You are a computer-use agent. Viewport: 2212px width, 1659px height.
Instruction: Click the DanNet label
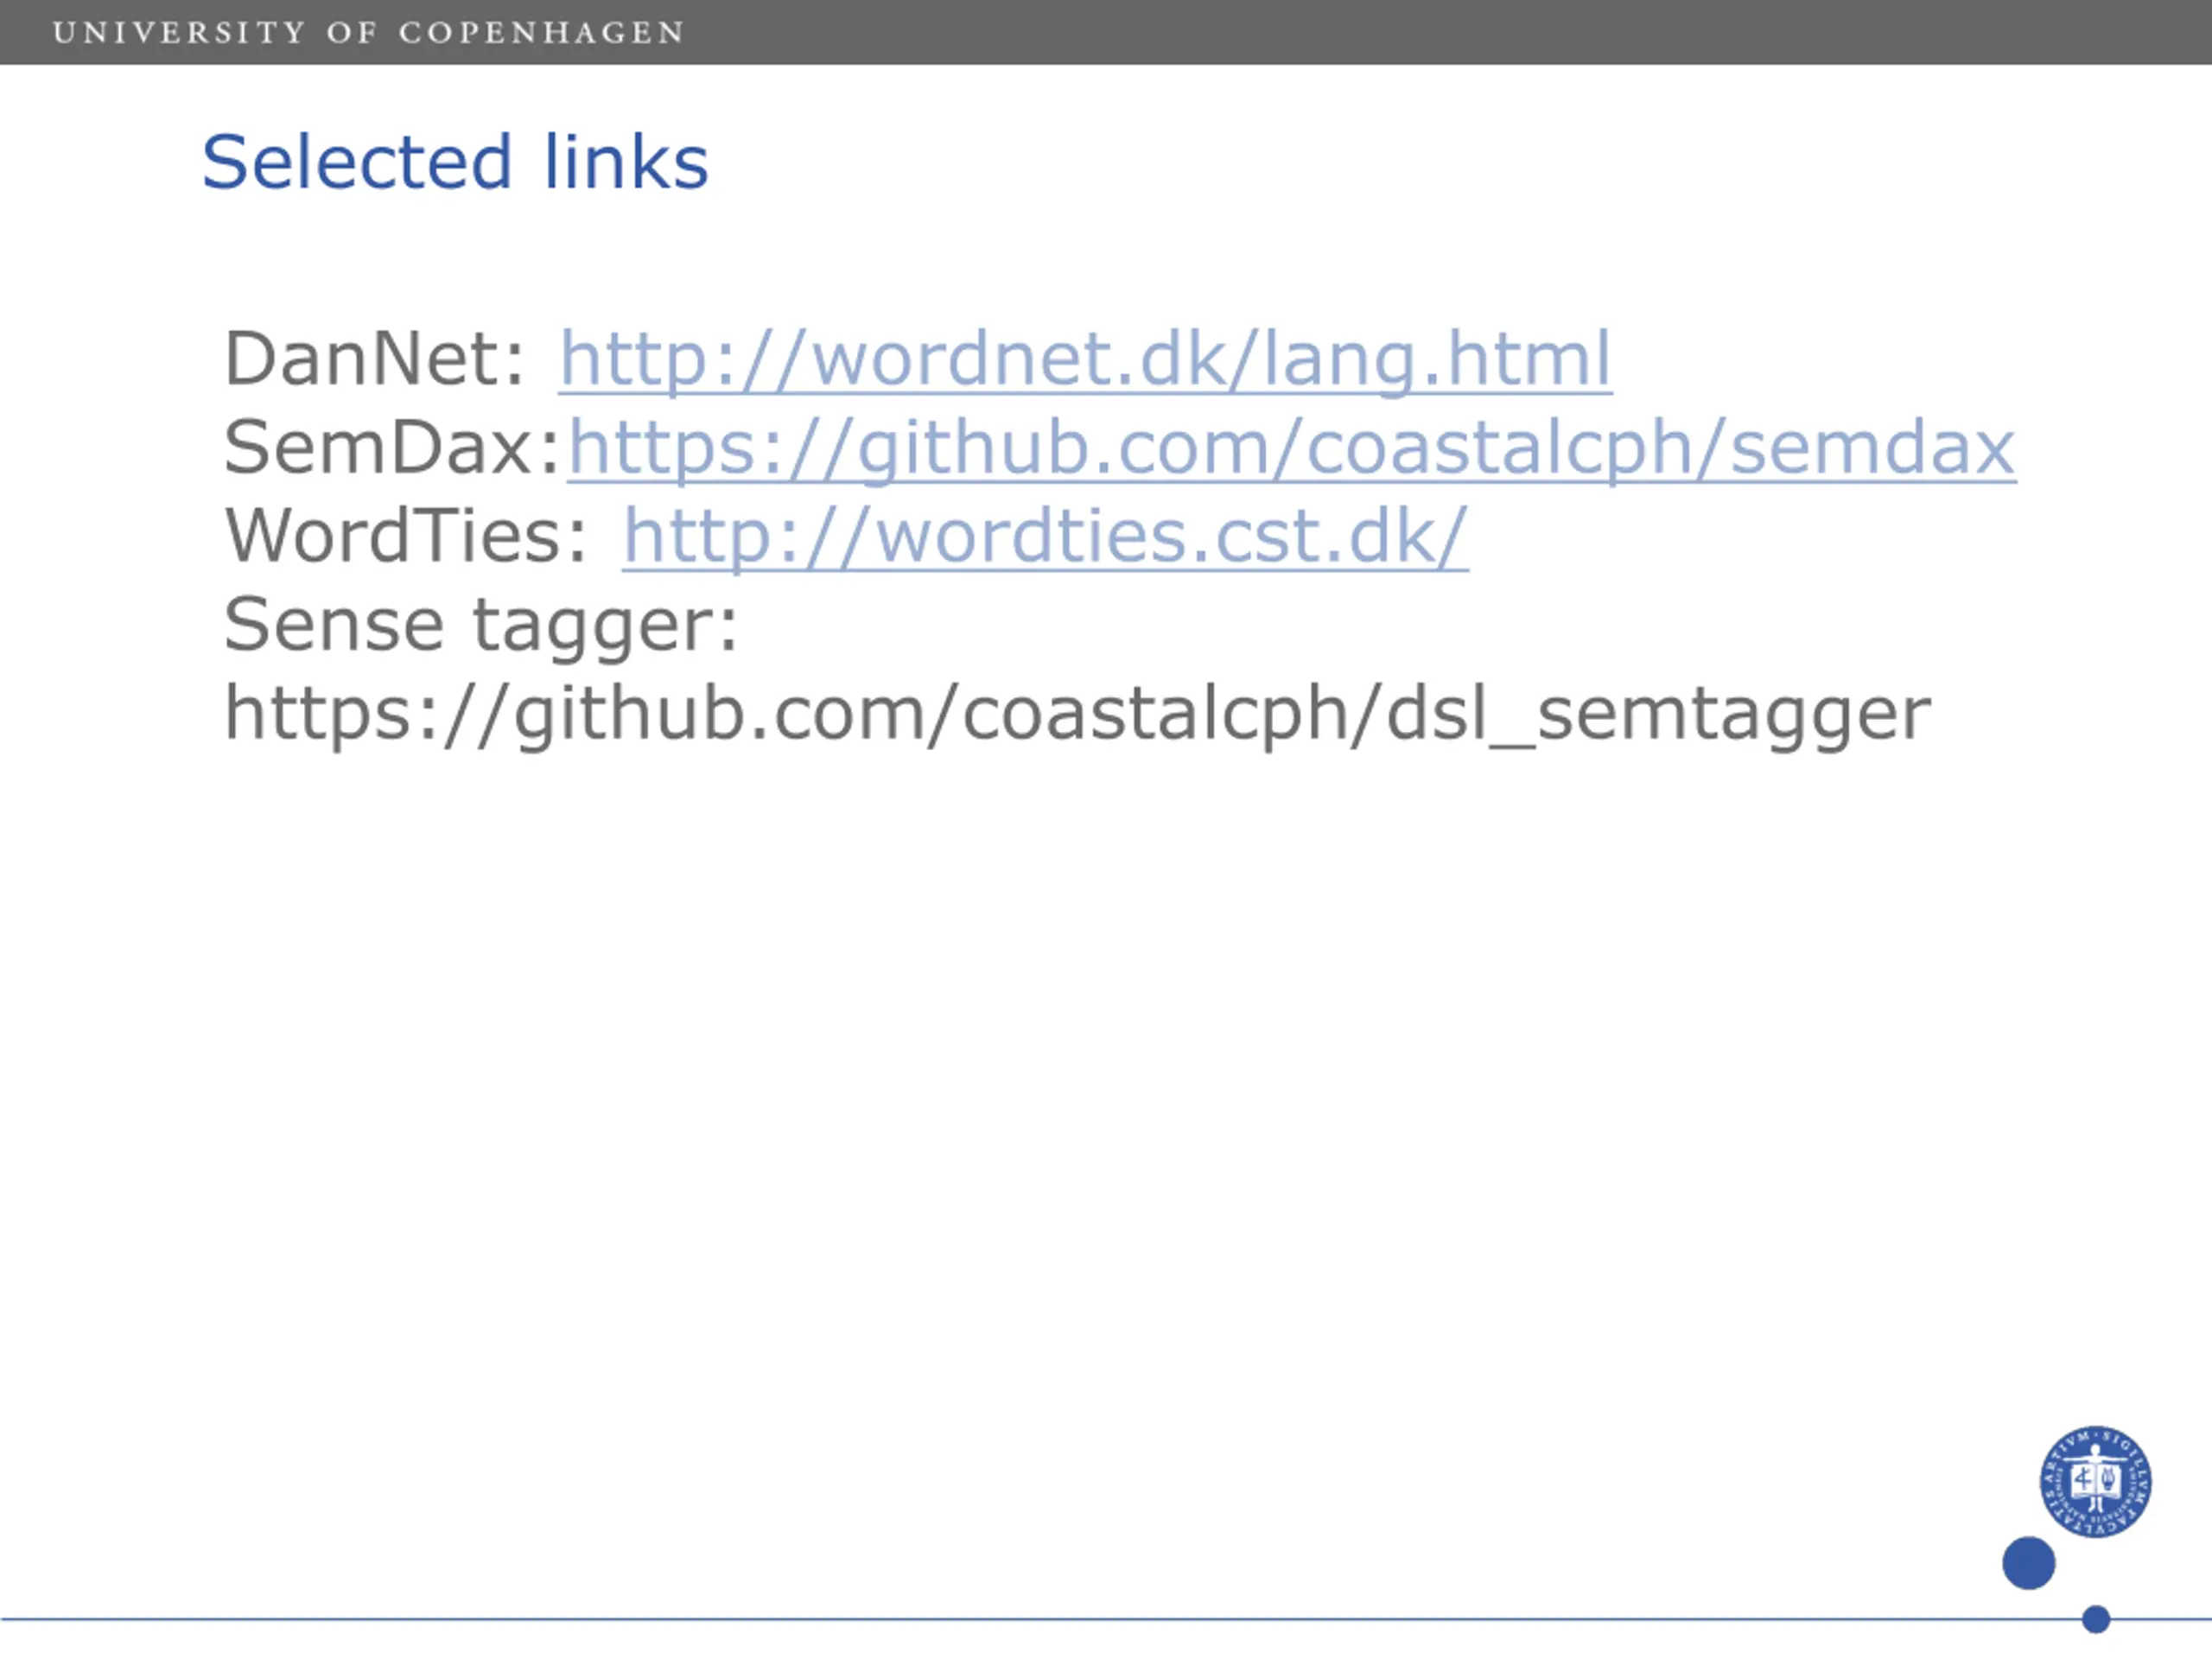[x=374, y=359]
